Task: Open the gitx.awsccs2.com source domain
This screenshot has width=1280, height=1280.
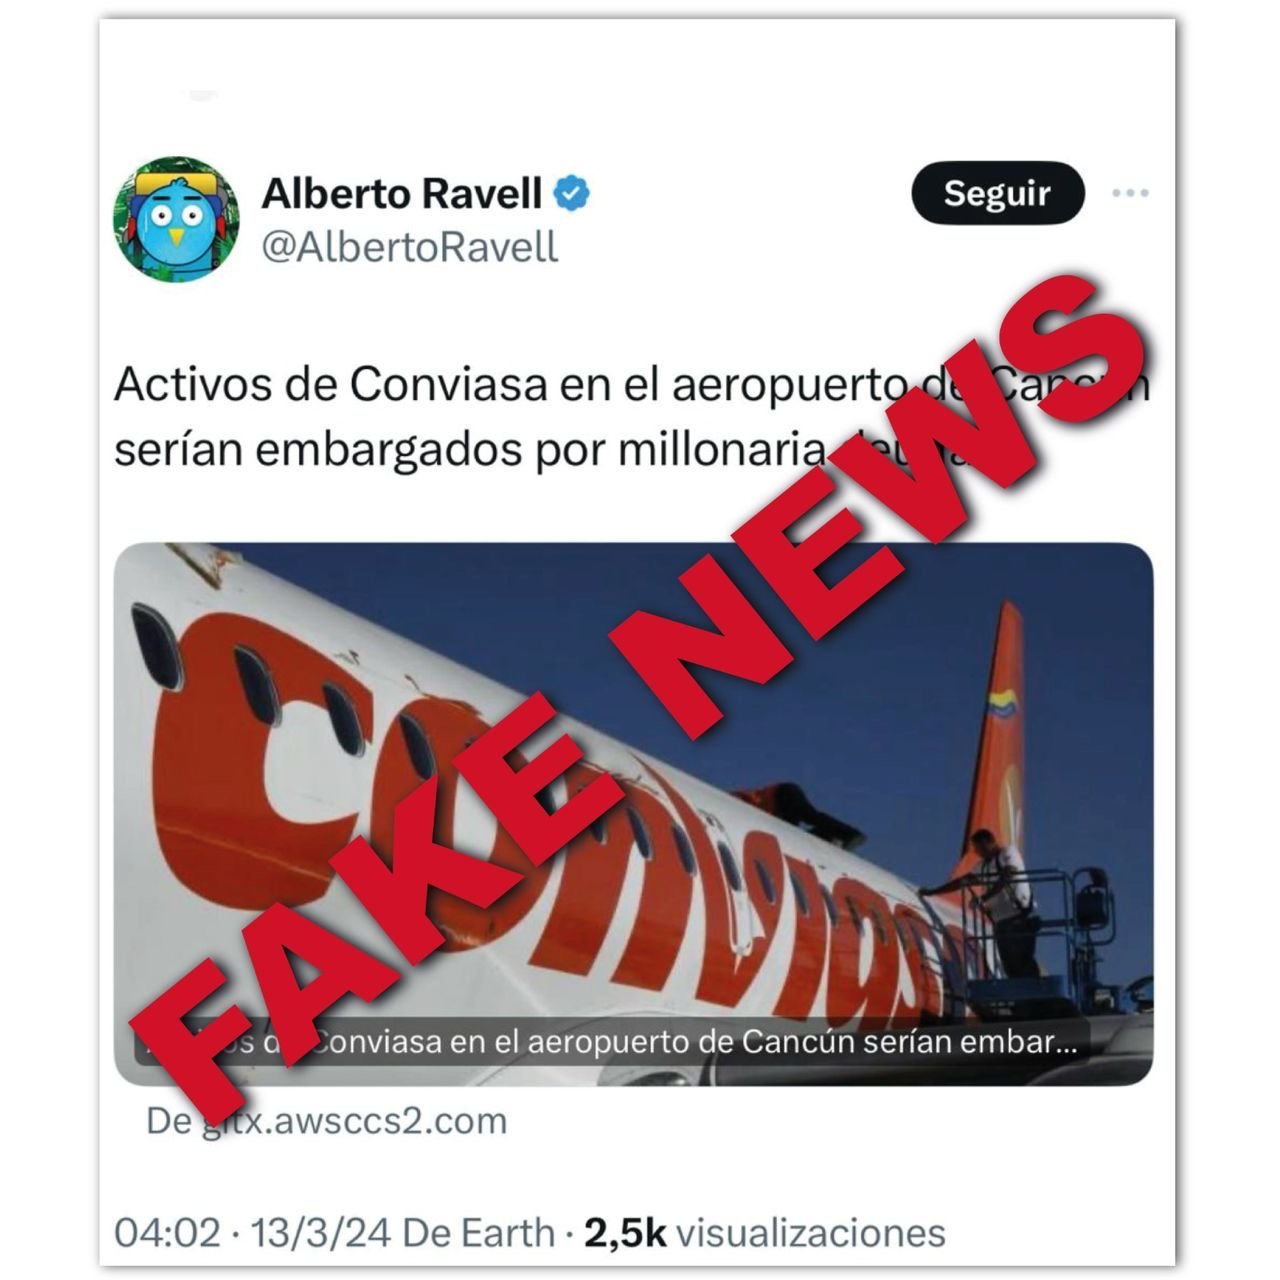Action: (327, 1121)
